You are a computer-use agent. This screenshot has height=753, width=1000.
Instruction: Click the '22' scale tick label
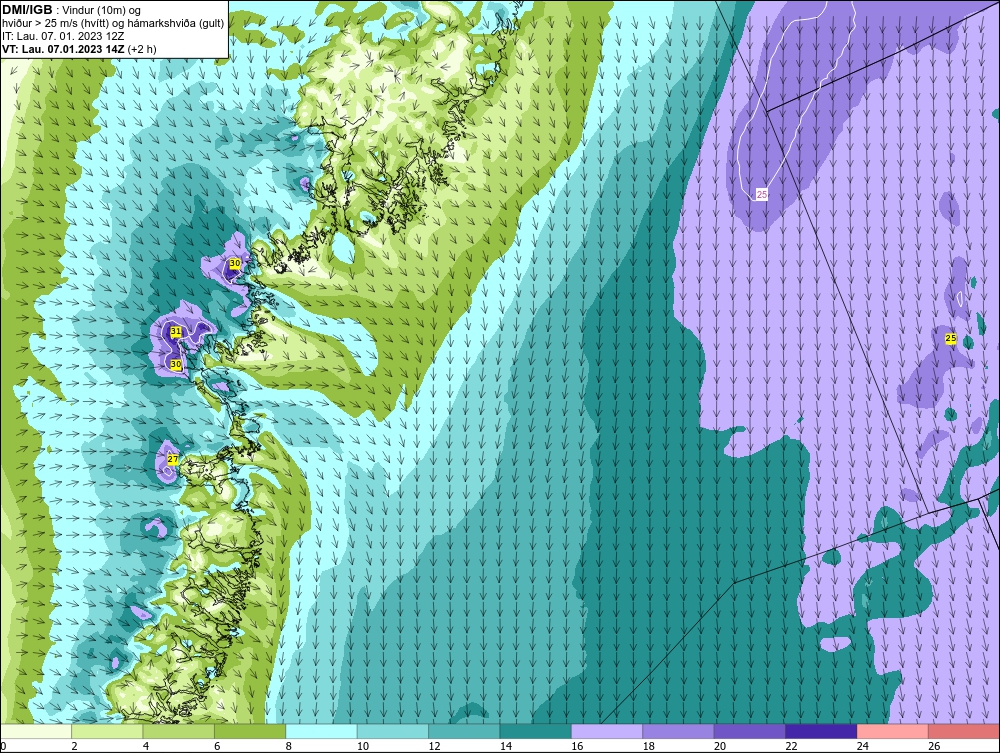[x=791, y=746]
